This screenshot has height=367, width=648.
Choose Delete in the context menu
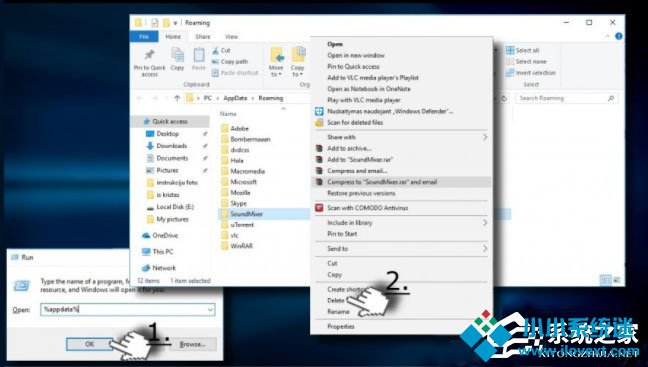coord(336,300)
